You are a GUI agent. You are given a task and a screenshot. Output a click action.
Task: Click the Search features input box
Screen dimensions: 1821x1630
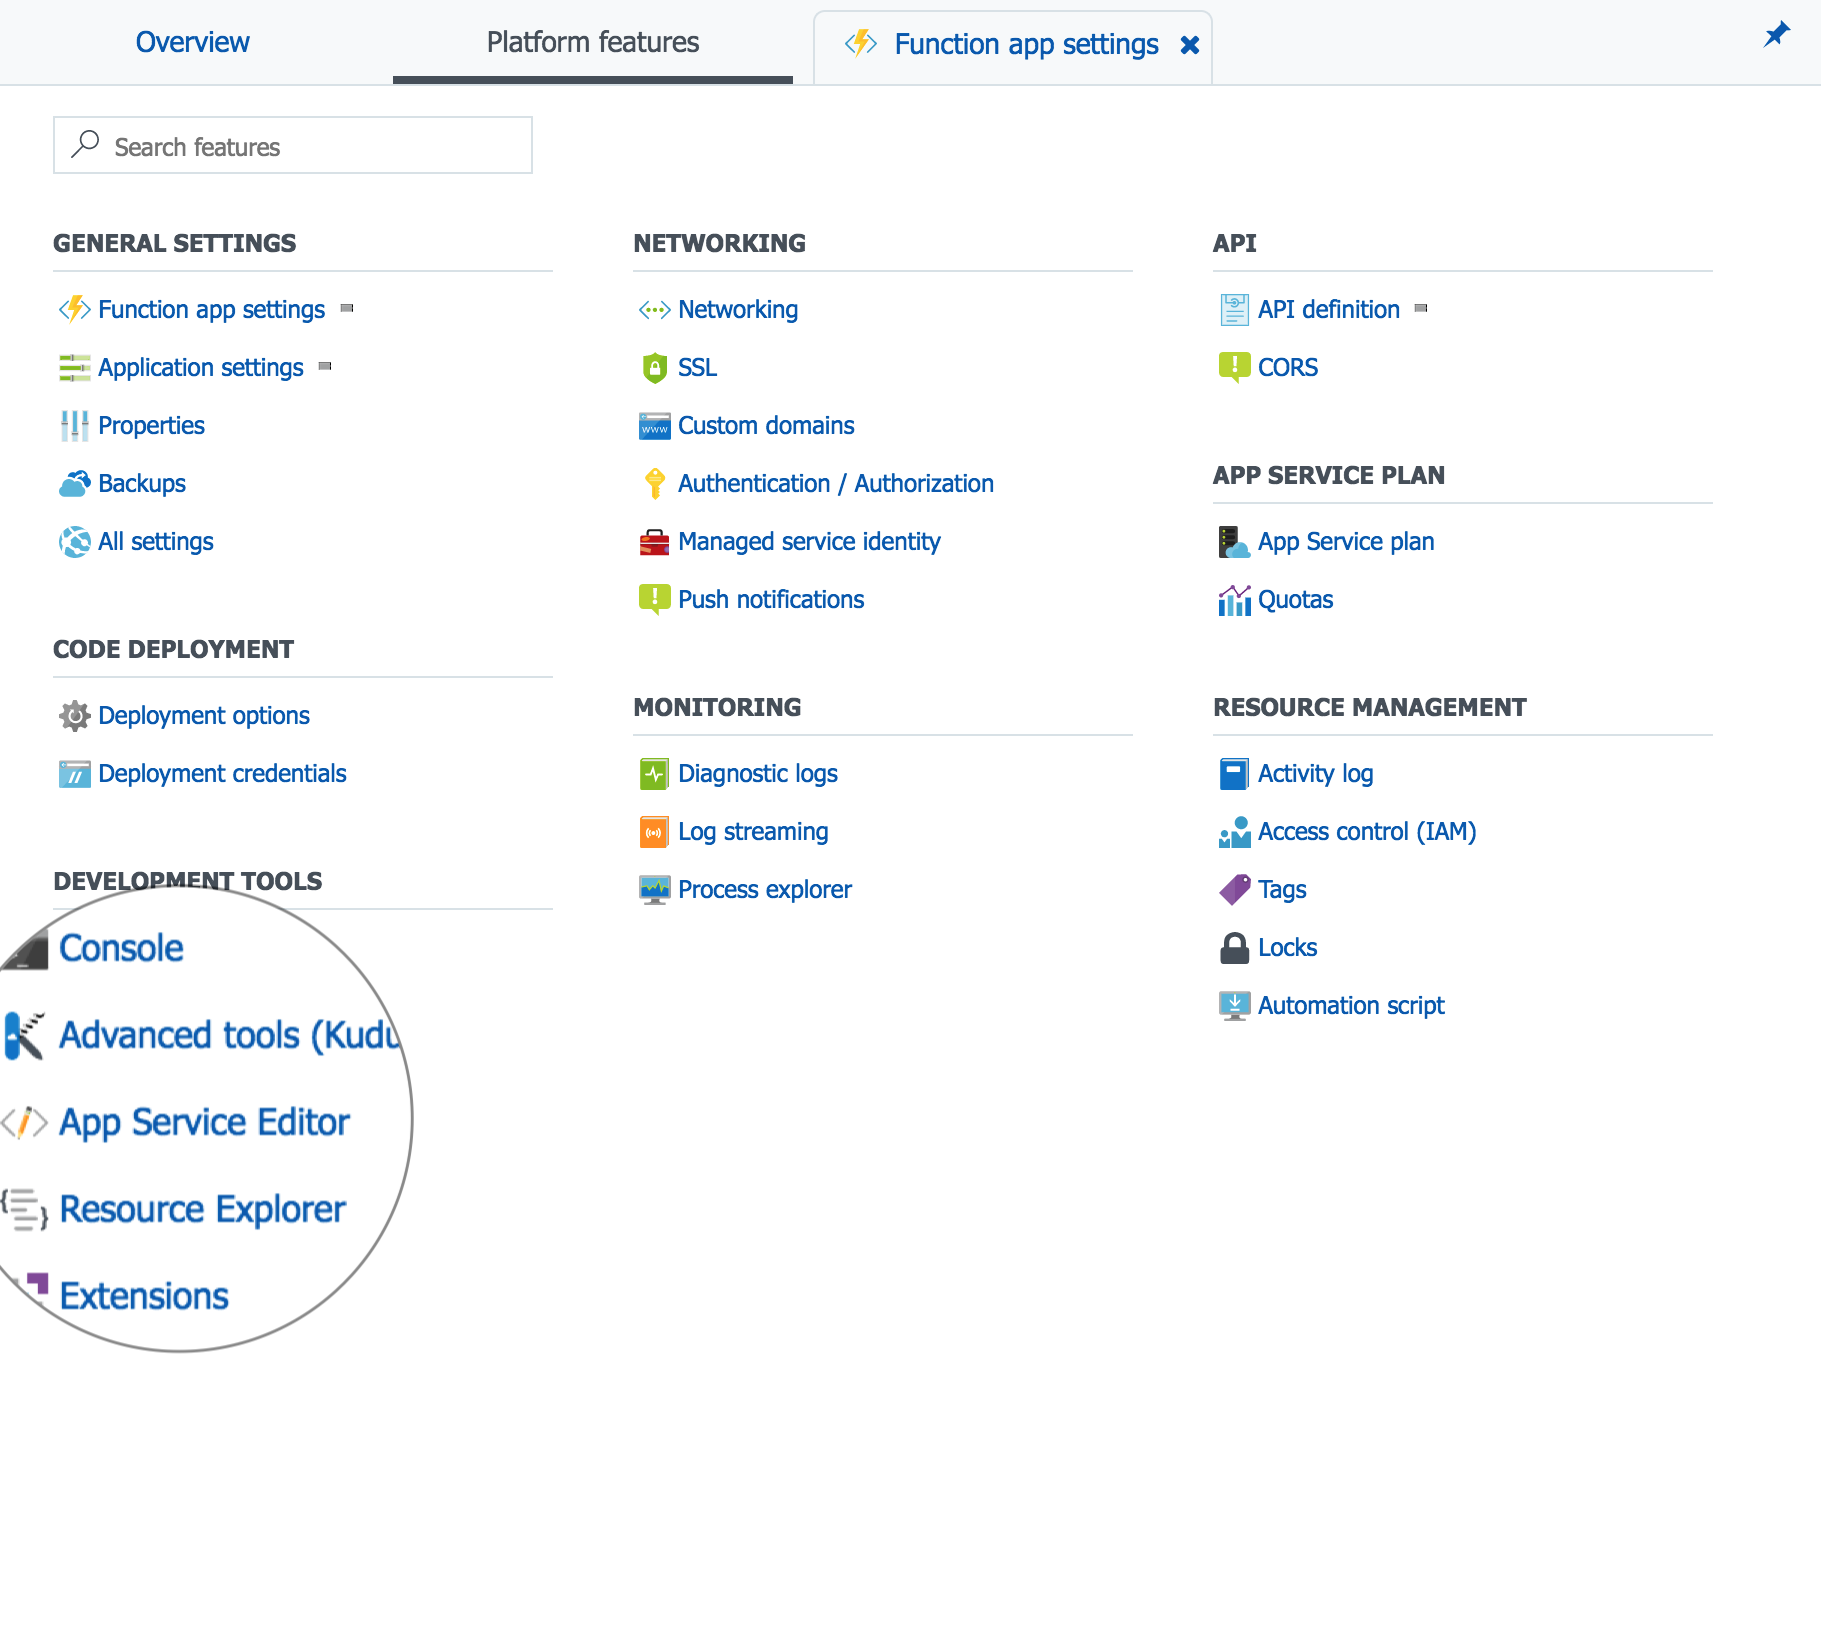(x=292, y=145)
